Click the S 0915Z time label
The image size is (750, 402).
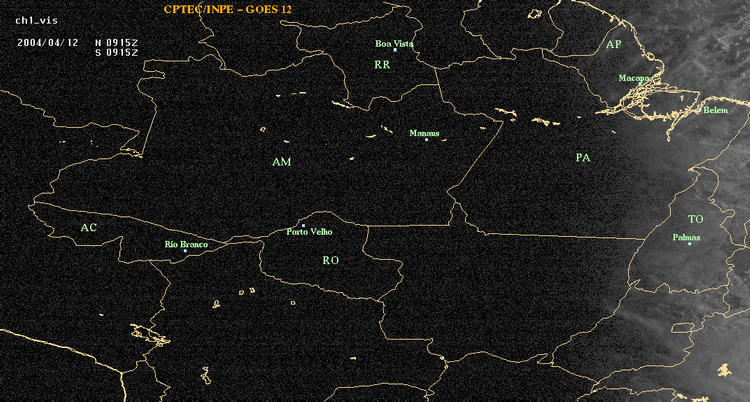point(117,52)
